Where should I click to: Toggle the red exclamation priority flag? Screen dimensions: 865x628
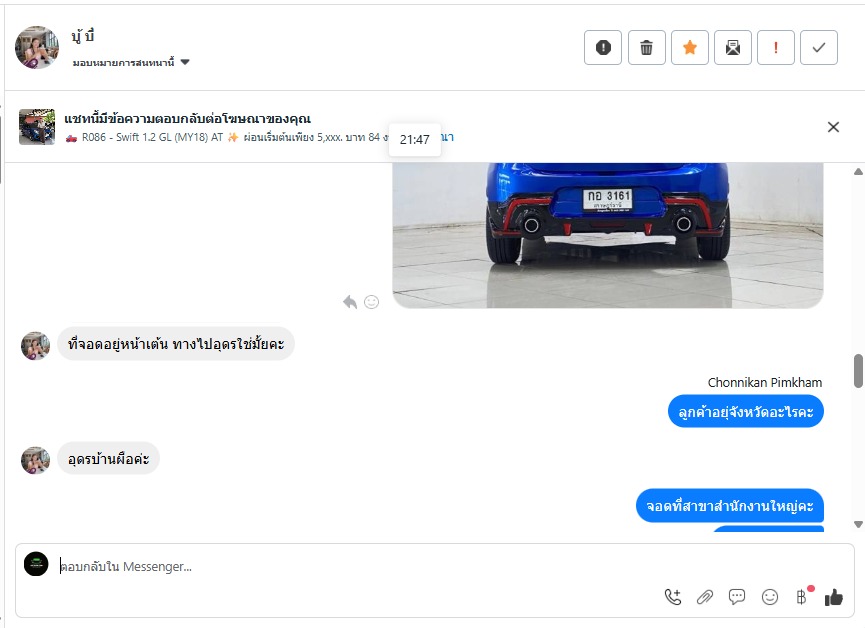click(x=776, y=47)
